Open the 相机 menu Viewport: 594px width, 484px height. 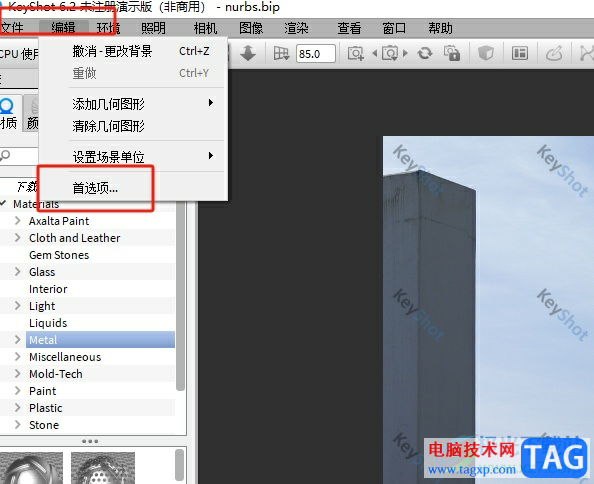pyautogui.click(x=205, y=28)
